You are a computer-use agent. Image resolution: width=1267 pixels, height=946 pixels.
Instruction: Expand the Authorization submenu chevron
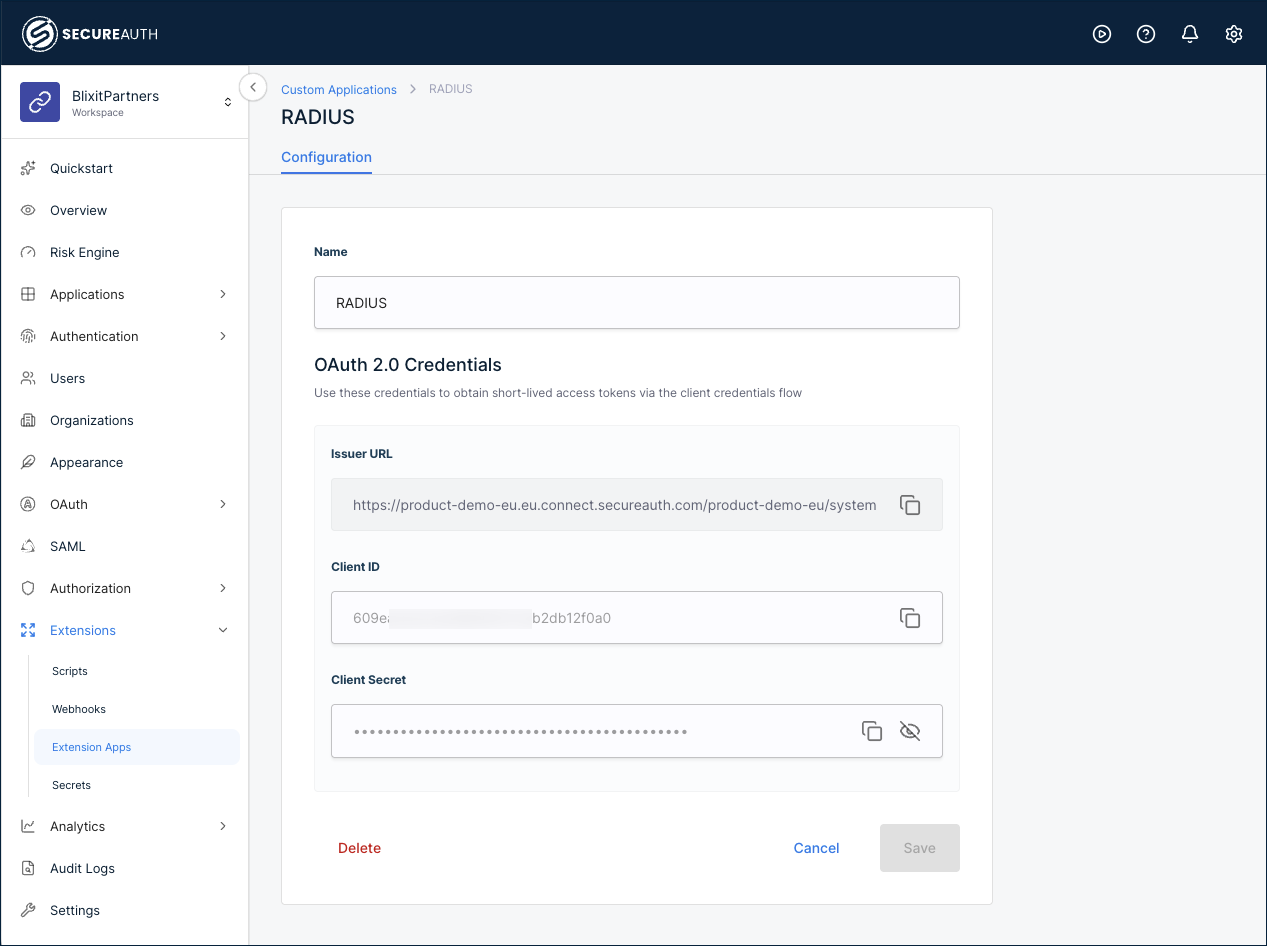(x=223, y=588)
